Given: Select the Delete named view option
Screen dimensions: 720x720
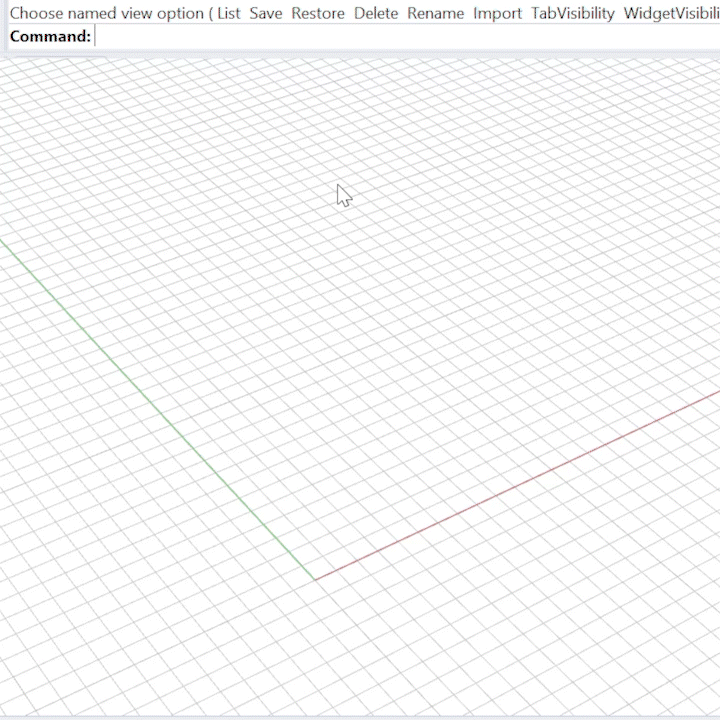Looking at the screenshot, I should 376,13.
